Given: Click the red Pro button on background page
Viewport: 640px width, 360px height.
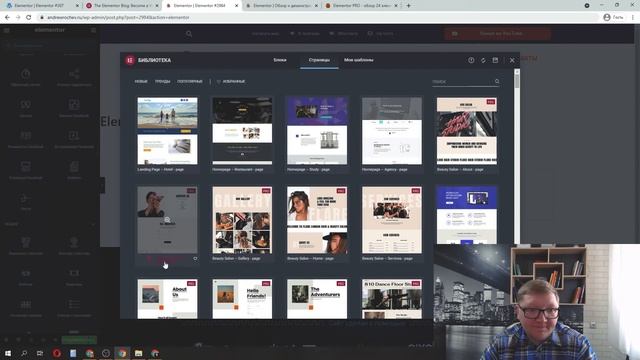Looking at the screenshot, I should click(x=497, y=34).
